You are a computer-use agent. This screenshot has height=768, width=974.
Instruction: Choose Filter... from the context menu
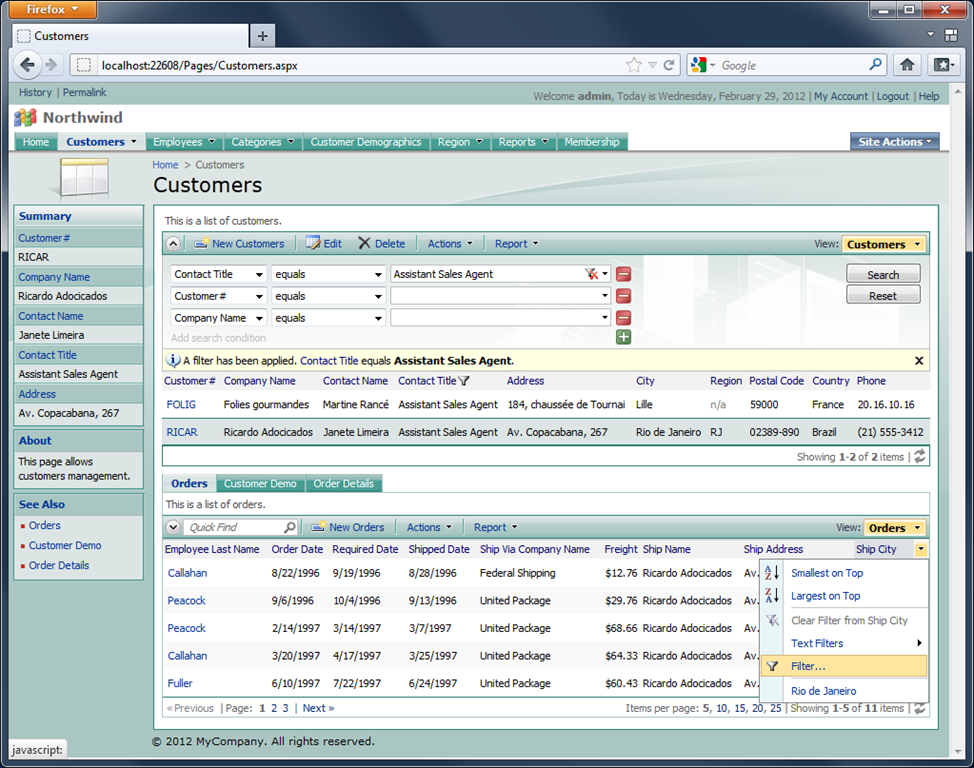(808, 666)
